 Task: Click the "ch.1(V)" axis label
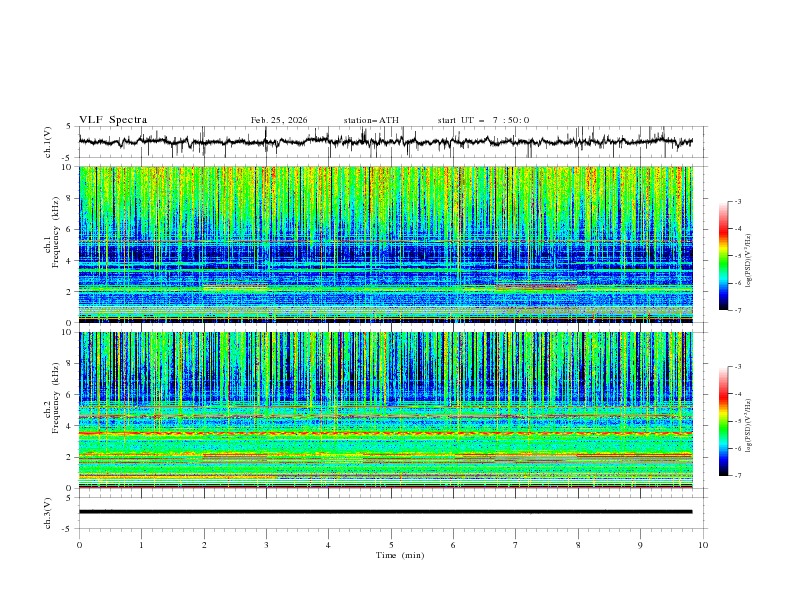click(x=48, y=142)
